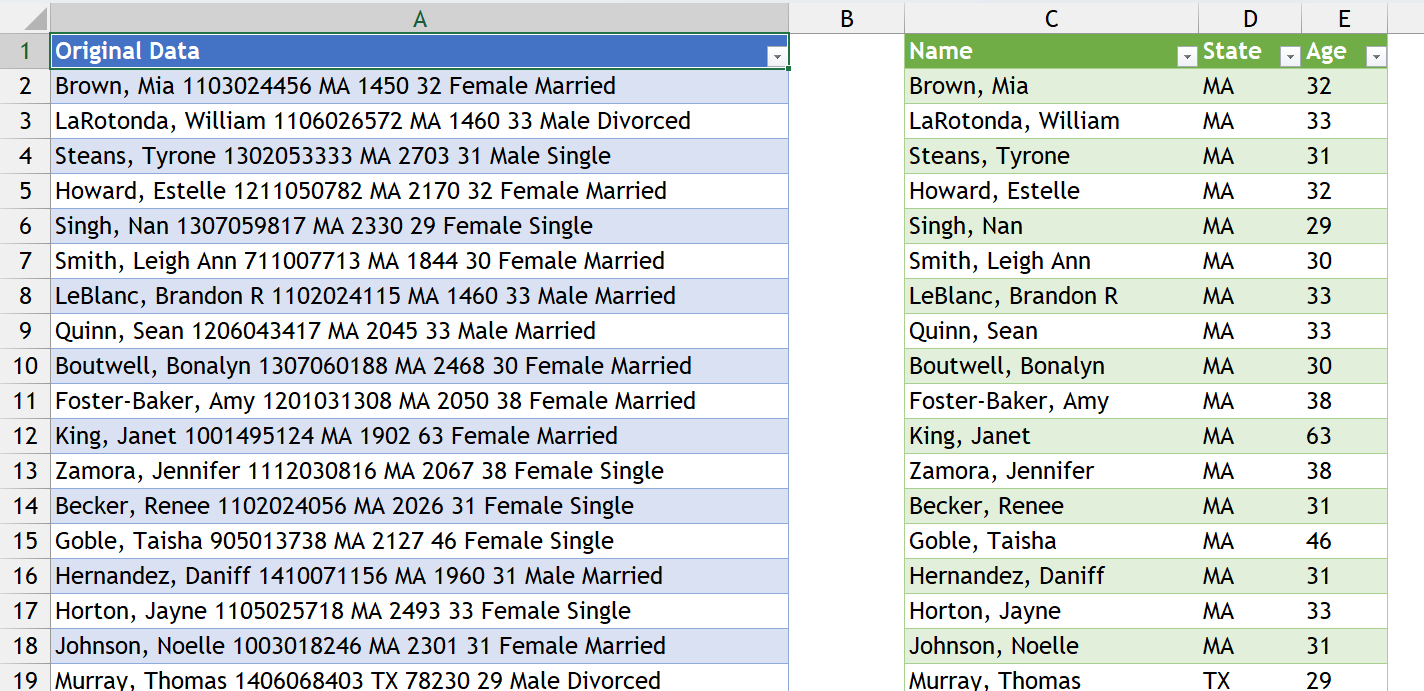Click Name cell 'Boutwell, Bonalyn'
This screenshot has width=1424, height=691.
1051,366
